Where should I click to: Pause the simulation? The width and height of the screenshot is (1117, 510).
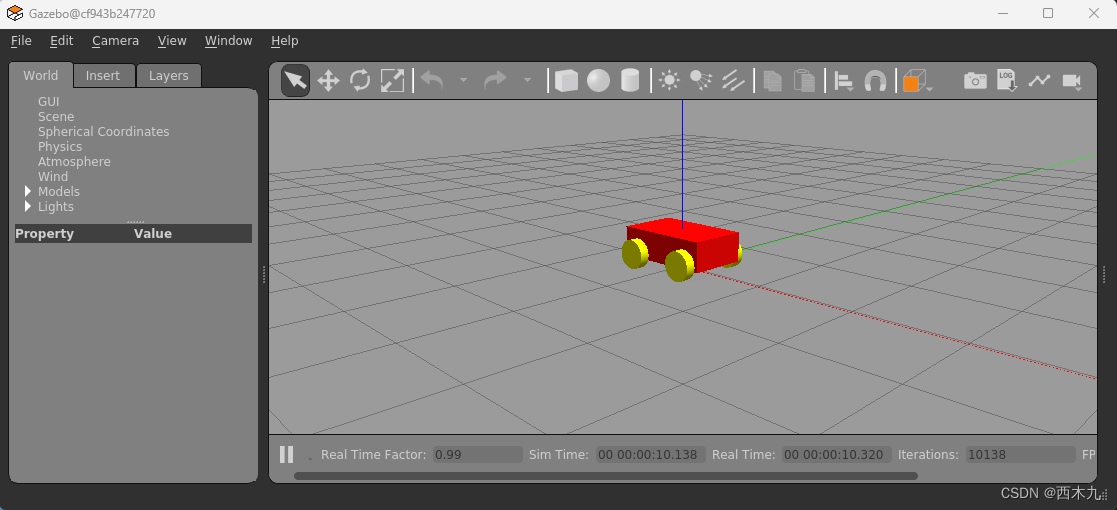(x=286, y=454)
